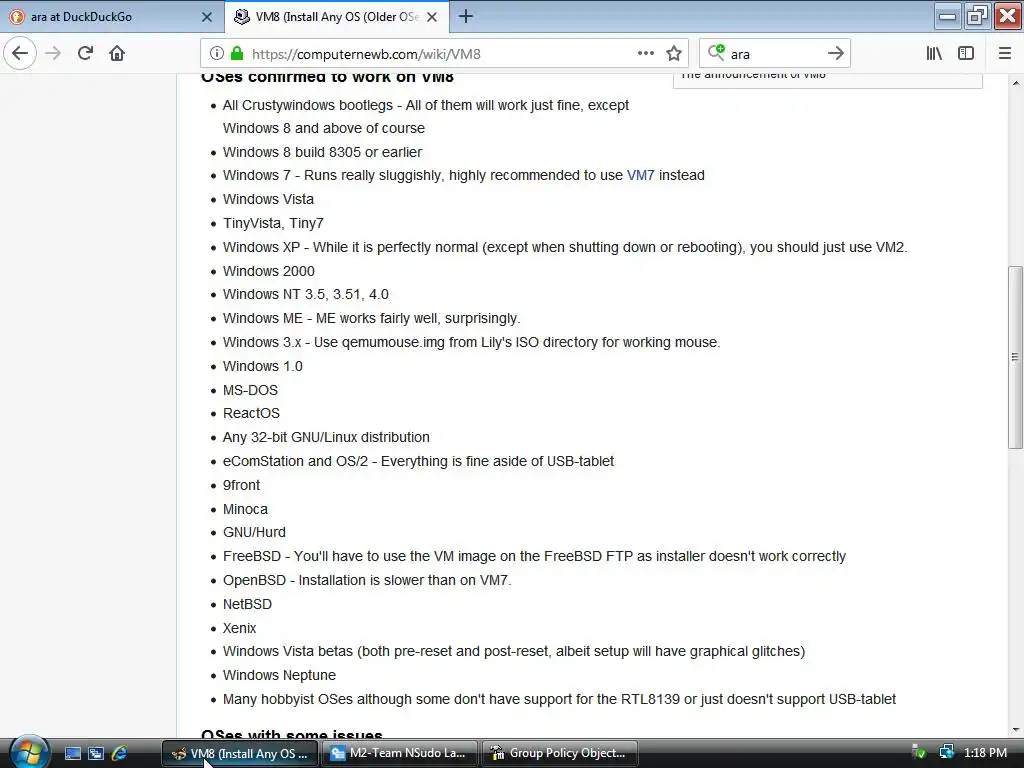
Task: Show site information for computernewb.com
Action: (217, 54)
